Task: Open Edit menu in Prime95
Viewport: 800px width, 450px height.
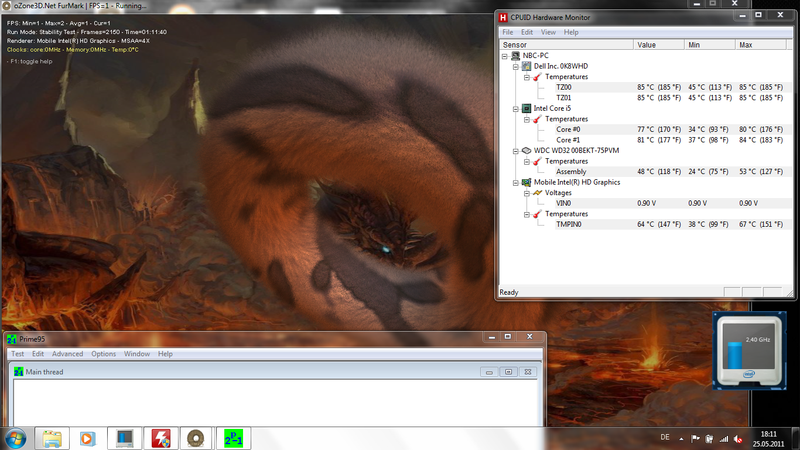Action: pos(38,354)
